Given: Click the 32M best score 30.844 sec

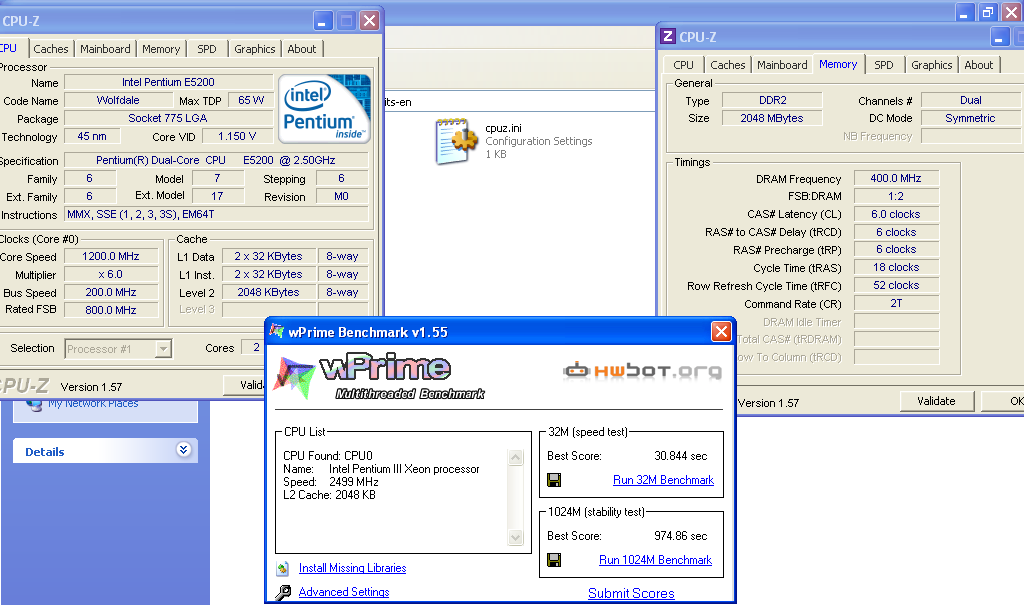Looking at the screenshot, I should pyautogui.click(x=680, y=456).
